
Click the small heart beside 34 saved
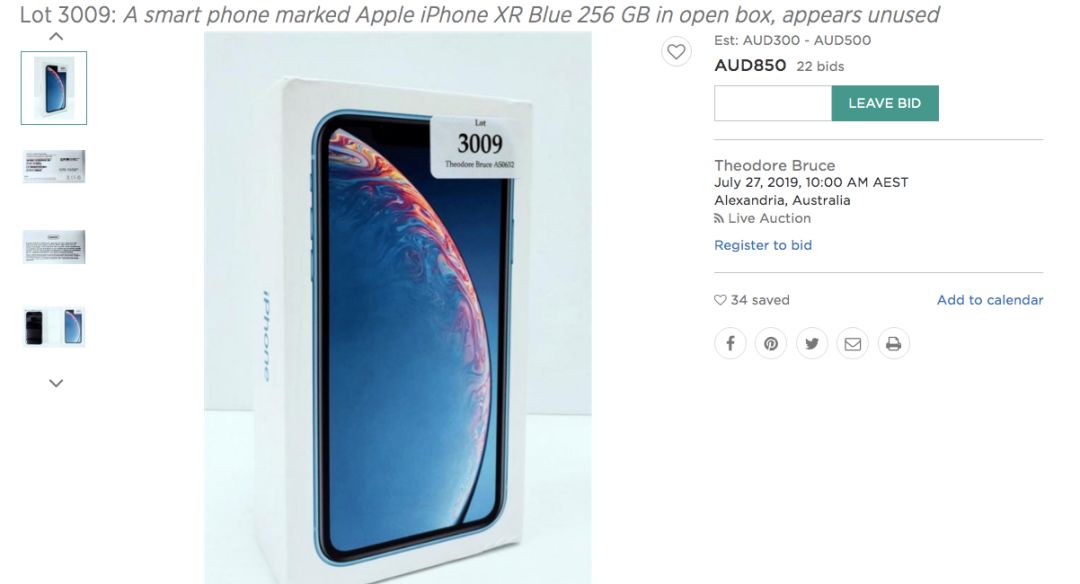click(720, 300)
